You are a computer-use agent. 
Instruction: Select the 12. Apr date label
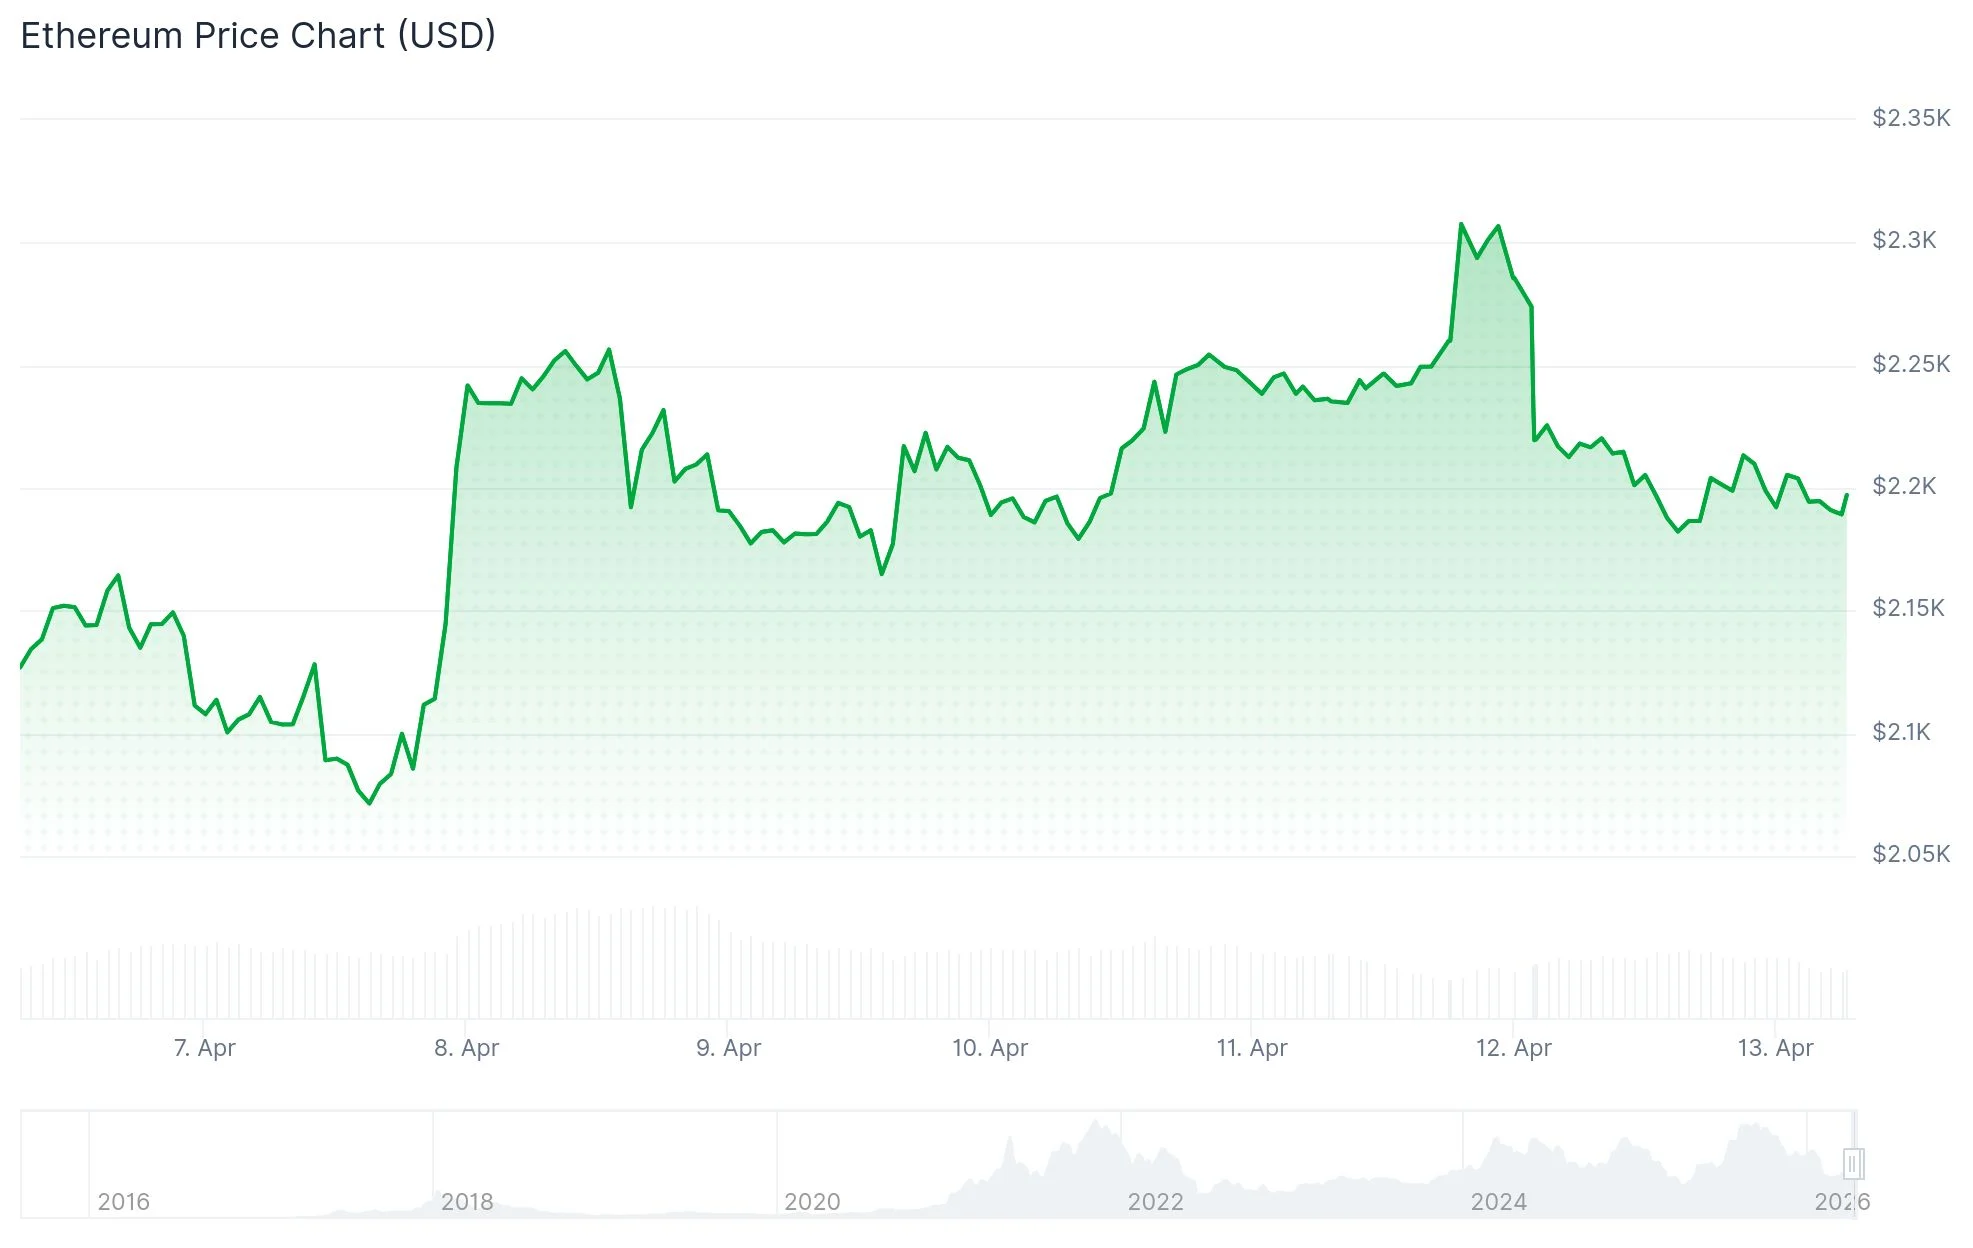(1514, 1048)
